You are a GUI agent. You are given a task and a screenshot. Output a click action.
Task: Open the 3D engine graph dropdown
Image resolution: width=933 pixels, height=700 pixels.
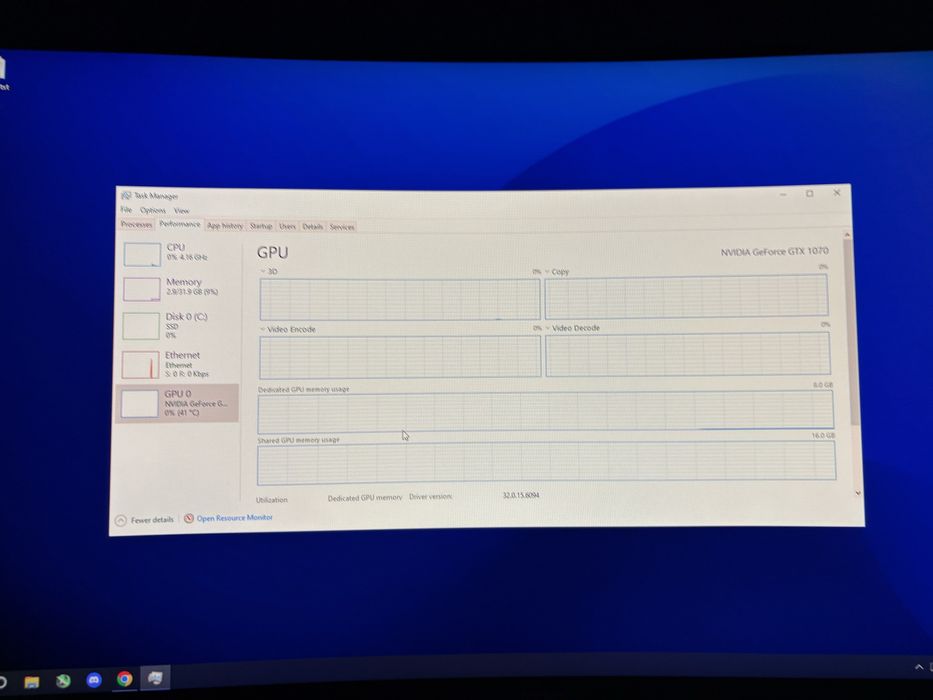pyautogui.click(x=263, y=271)
